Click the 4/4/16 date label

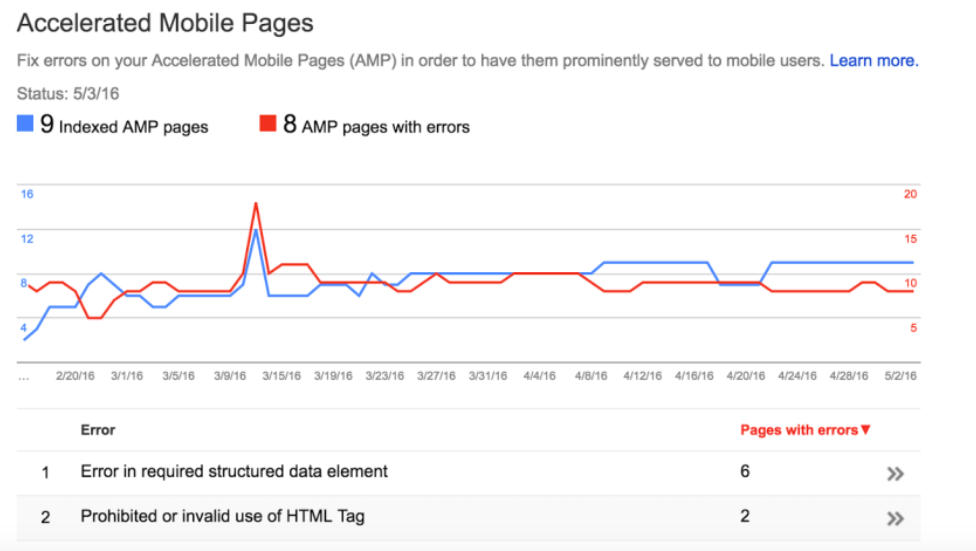[539, 376]
